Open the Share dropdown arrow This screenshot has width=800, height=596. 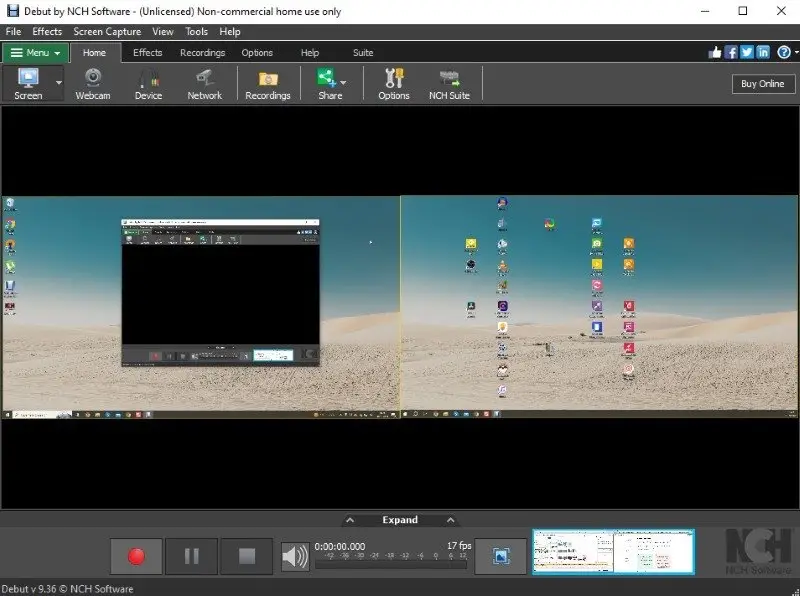click(344, 84)
